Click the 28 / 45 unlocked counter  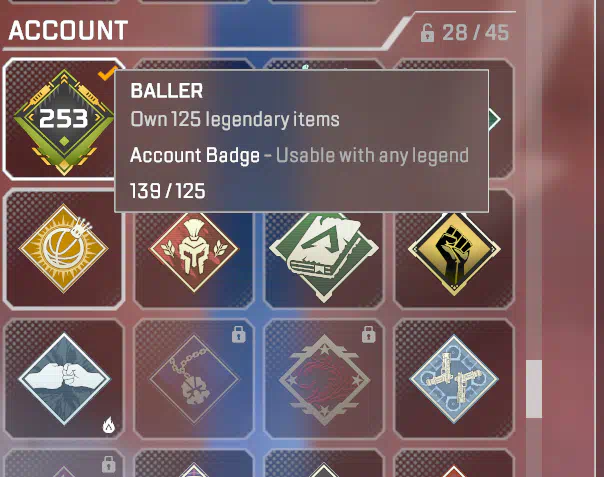[x=475, y=33]
